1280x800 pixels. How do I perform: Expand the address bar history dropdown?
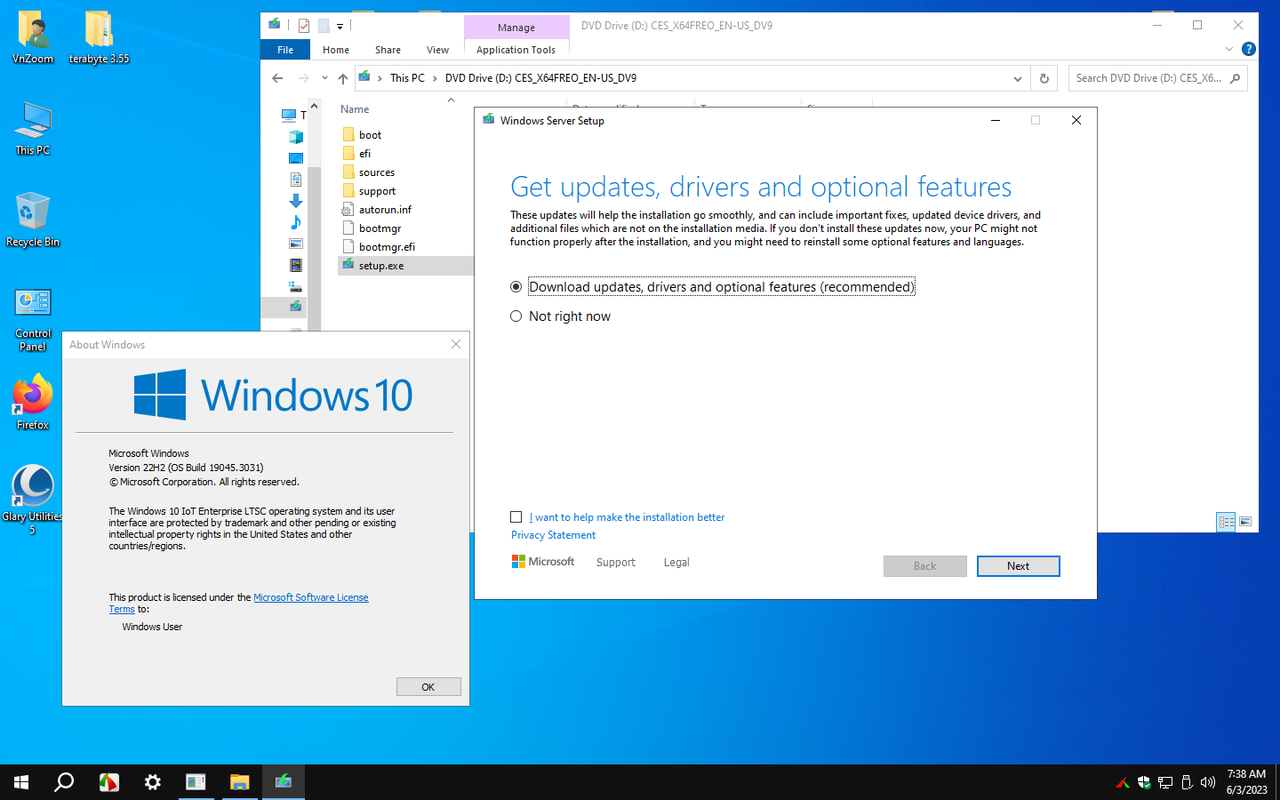[1018, 78]
